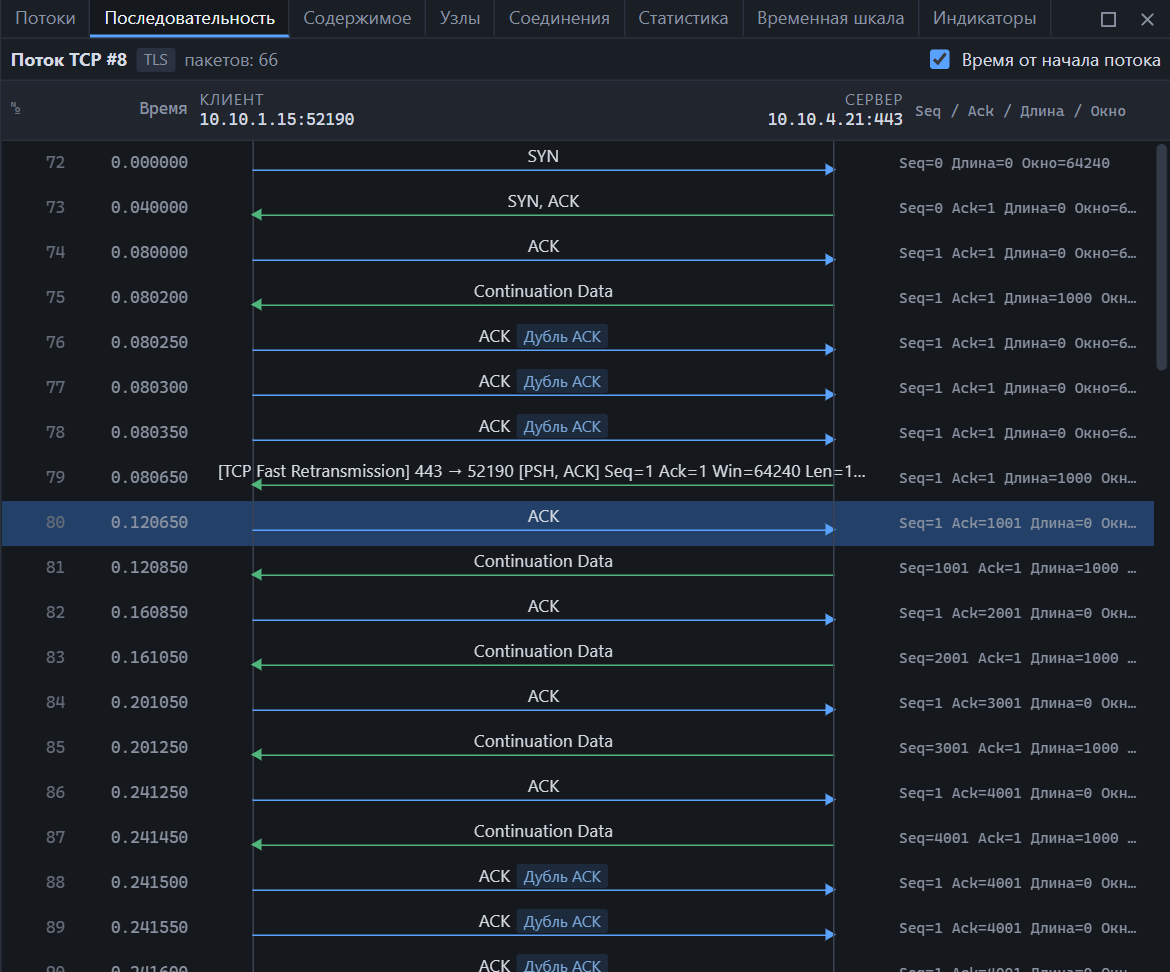1170x972 pixels.
Task: Click the timestamp 0.040000
Action: tap(149, 207)
